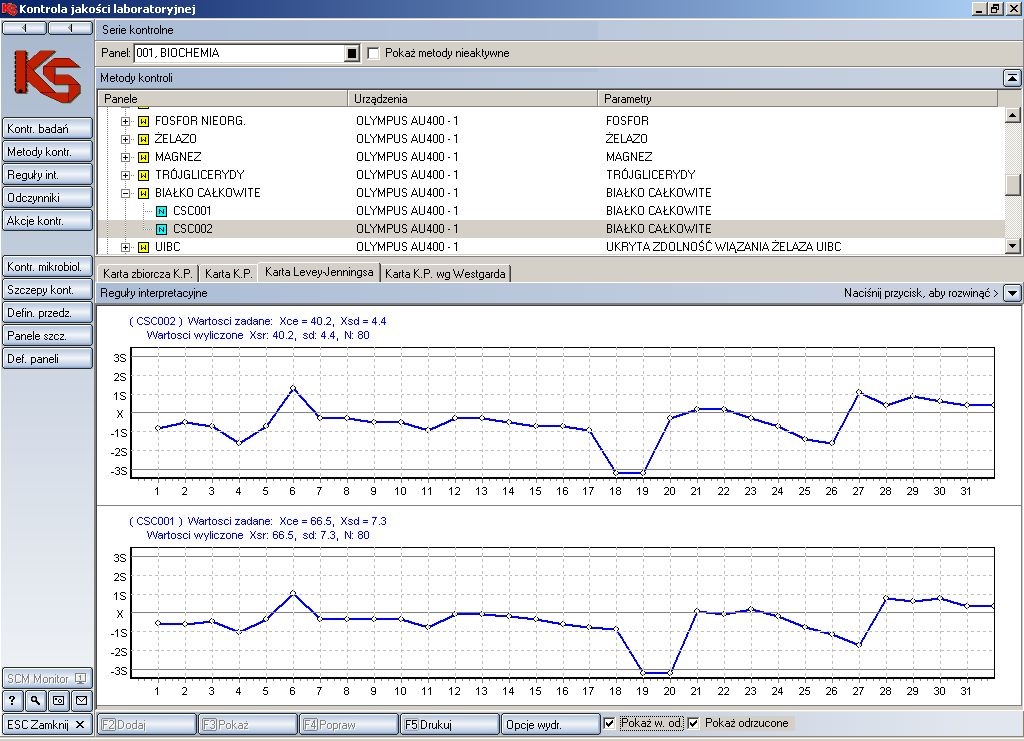Viewport: 1024px width, 741px height.
Task: Click the yellow icon beside MAGNEZ
Action: 143,157
